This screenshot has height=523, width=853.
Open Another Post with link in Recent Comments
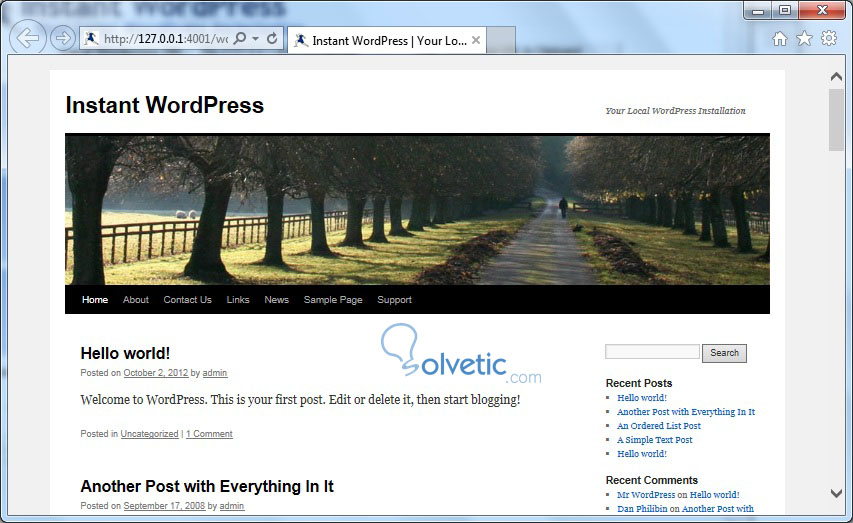point(718,509)
